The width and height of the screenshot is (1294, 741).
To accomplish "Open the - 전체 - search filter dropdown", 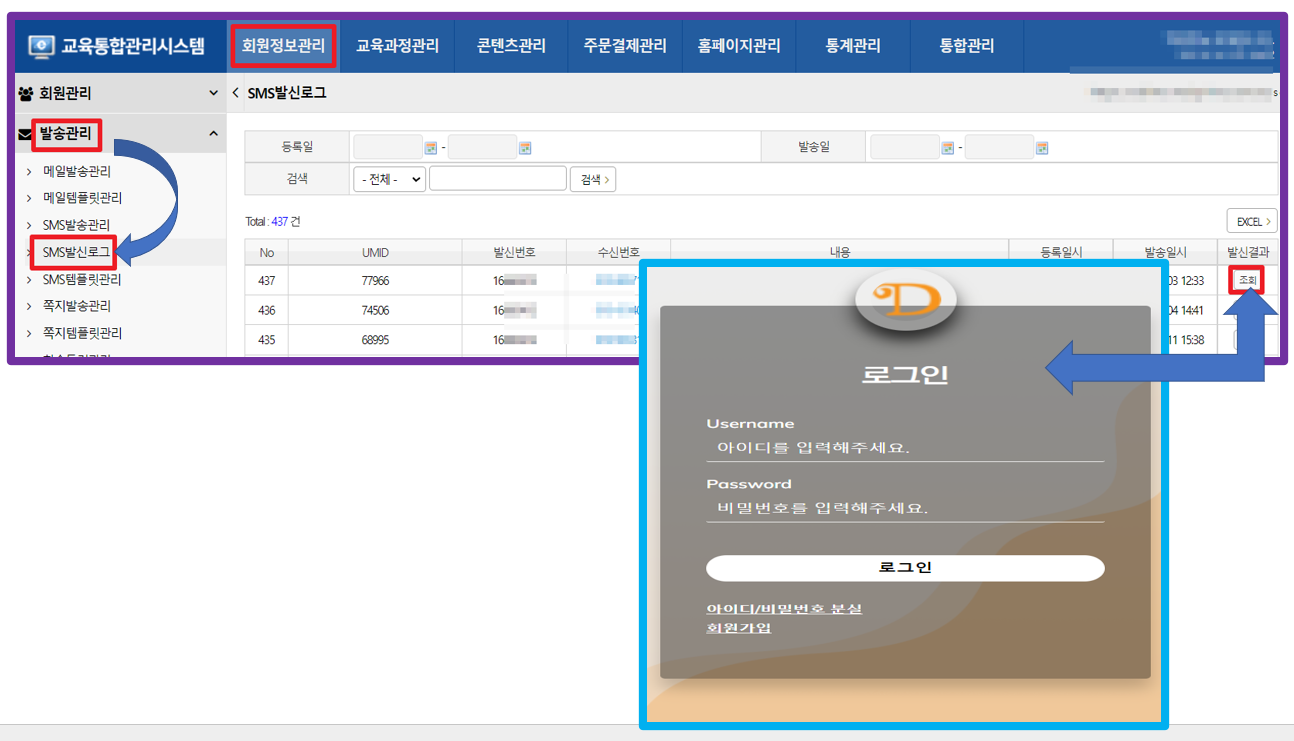I will (x=389, y=179).
